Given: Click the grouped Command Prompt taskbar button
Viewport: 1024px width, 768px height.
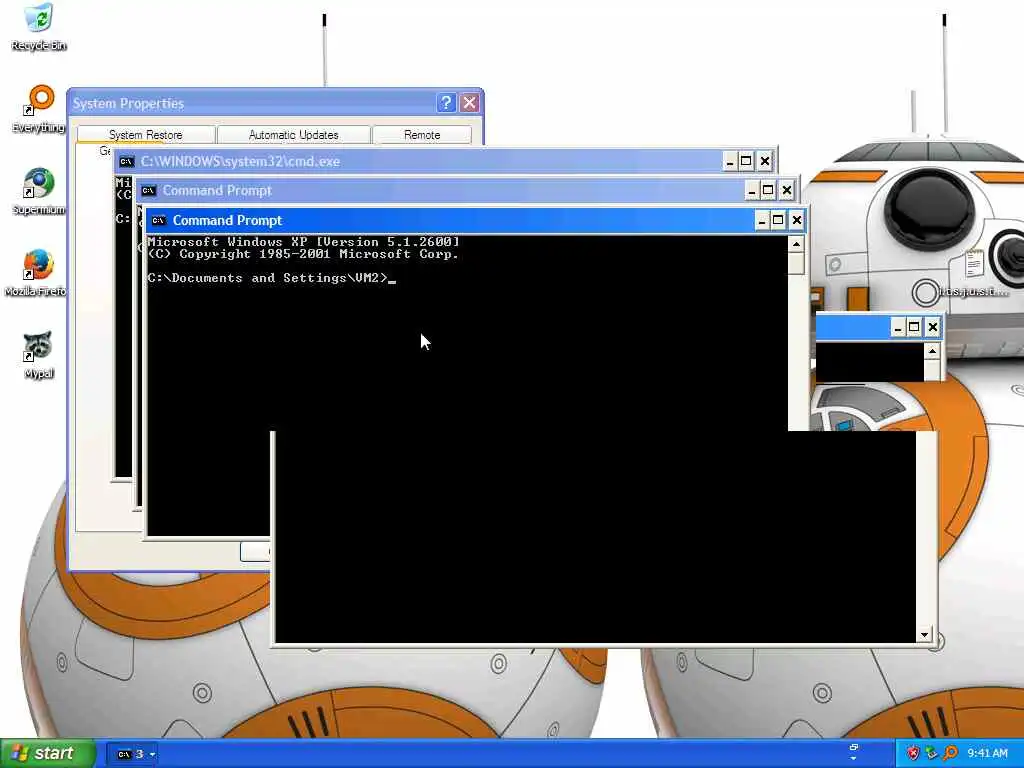Looking at the screenshot, I should click(x=133, y=754).
